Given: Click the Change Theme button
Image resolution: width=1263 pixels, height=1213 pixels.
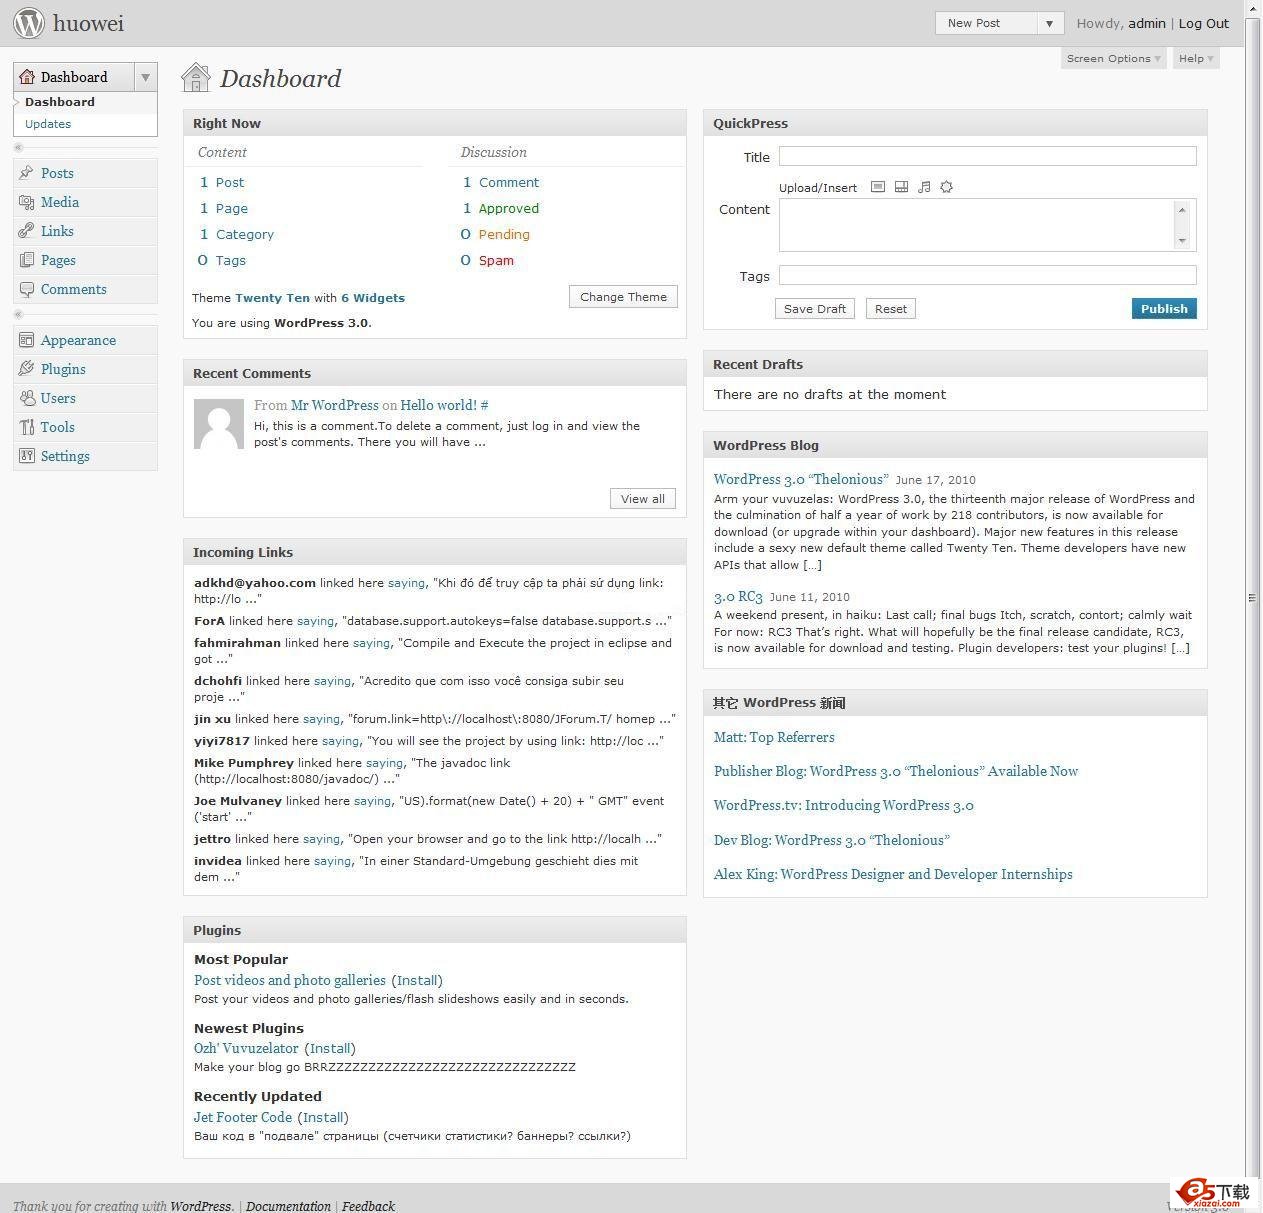Looking at the screenshot, I should click(623, 297).
